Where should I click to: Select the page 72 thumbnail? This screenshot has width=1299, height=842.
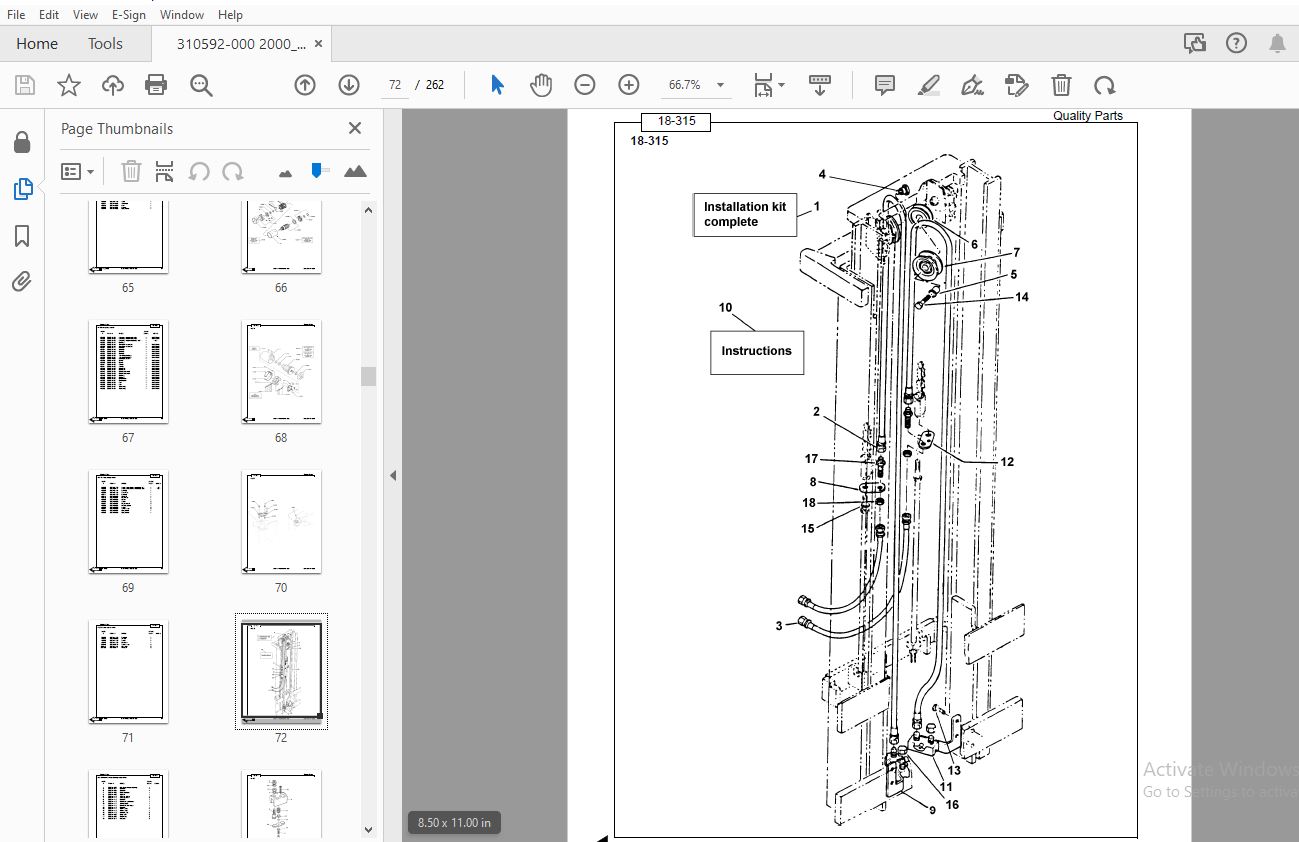click(281, 672)
